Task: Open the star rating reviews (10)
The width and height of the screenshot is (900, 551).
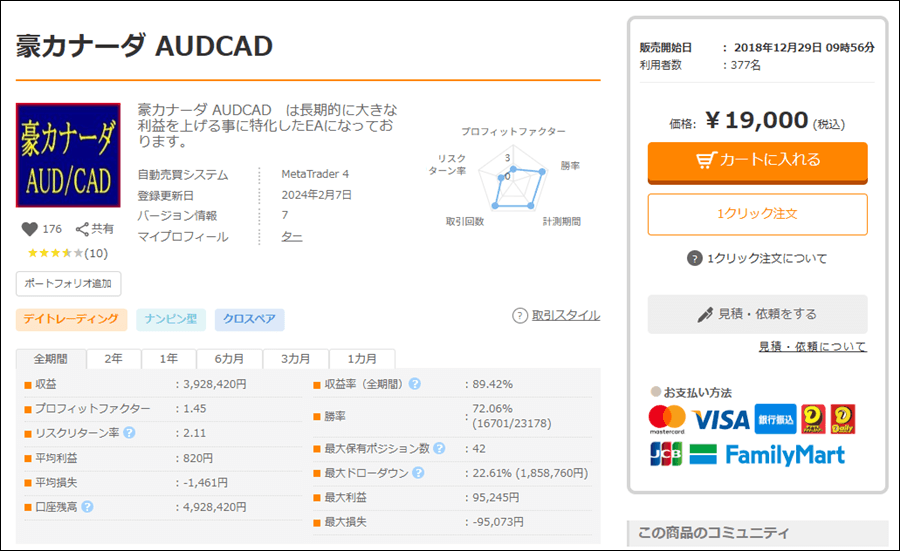Action: click(x=68, y=253)
